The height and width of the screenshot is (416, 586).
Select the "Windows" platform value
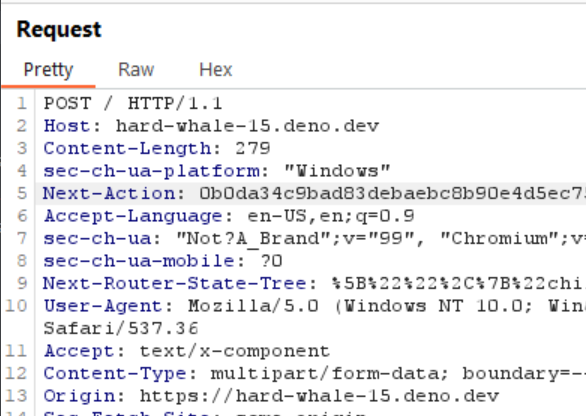coord(337,171)
